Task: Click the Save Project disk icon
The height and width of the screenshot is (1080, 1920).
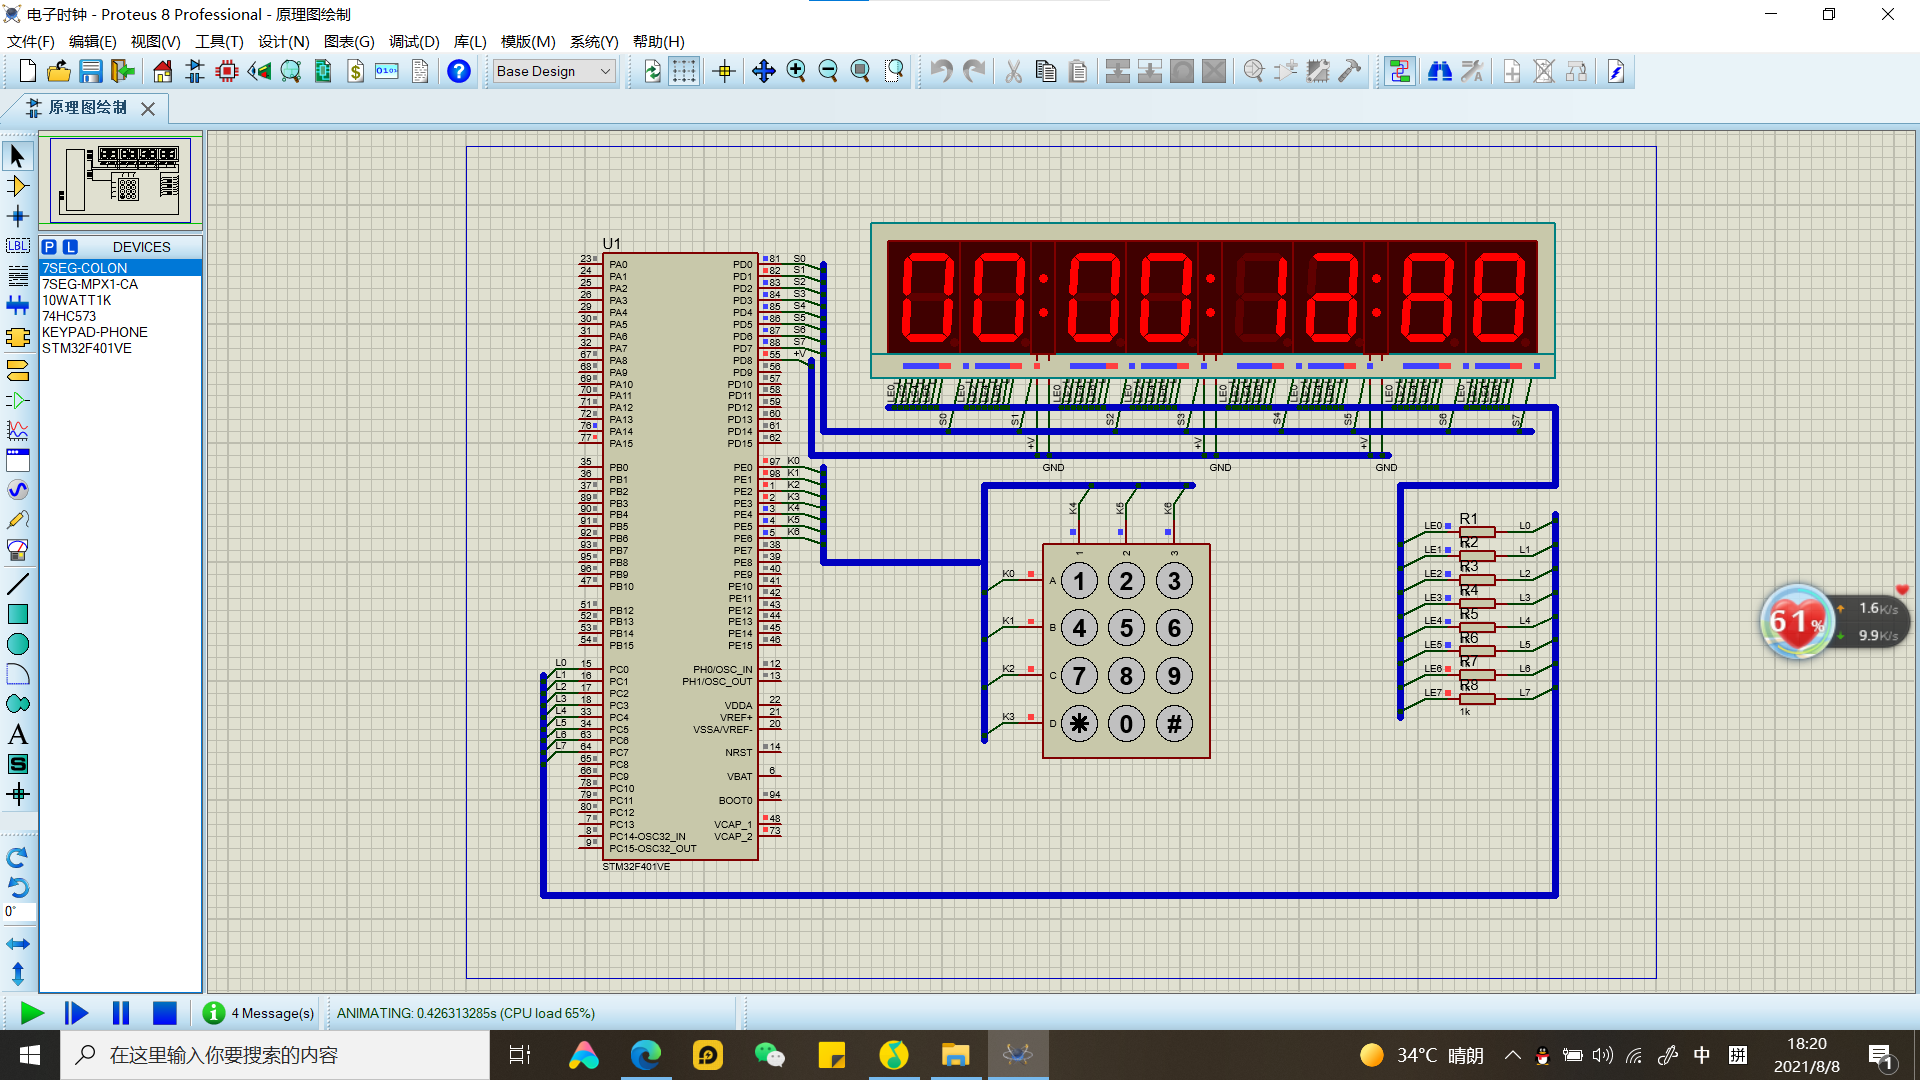Action: [x=91, y=71]
